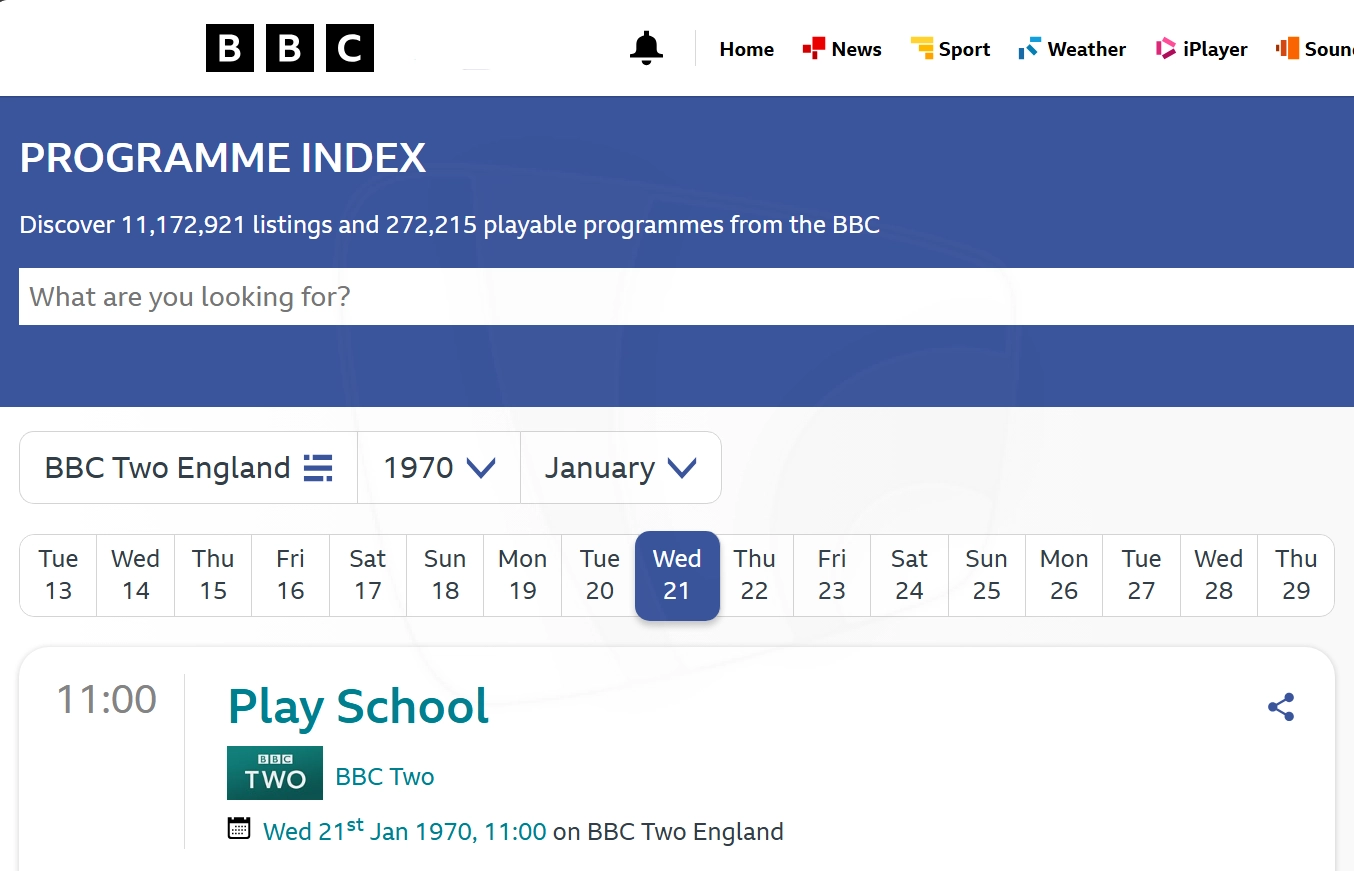Click the Wed 21st Jan 1970 date link
This screenshot has width=1354, height=871.
tap(404, 831)
